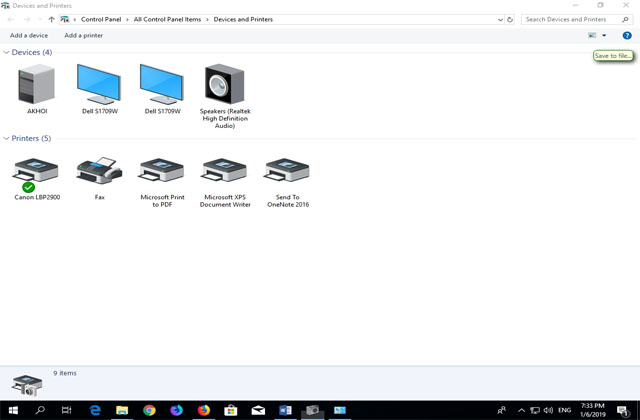
Task: Open the People icon in taskbar
Action: point(502,410)
